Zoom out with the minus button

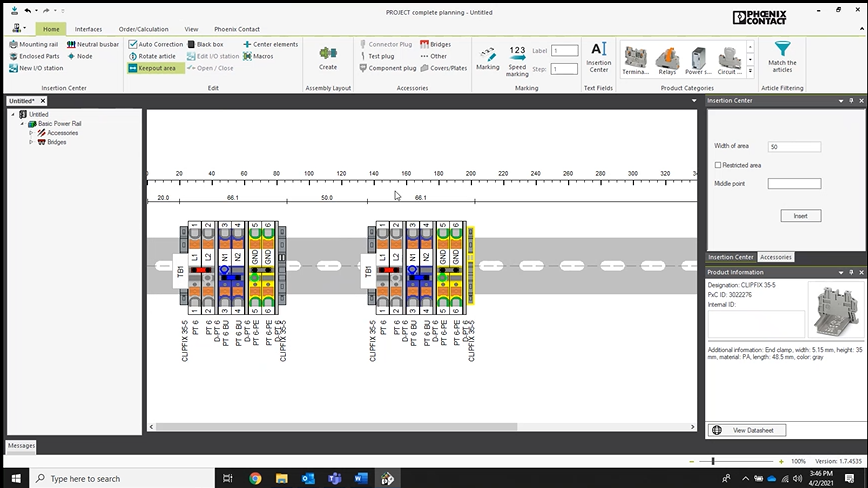pyautogui.click(x=691, y=461)
